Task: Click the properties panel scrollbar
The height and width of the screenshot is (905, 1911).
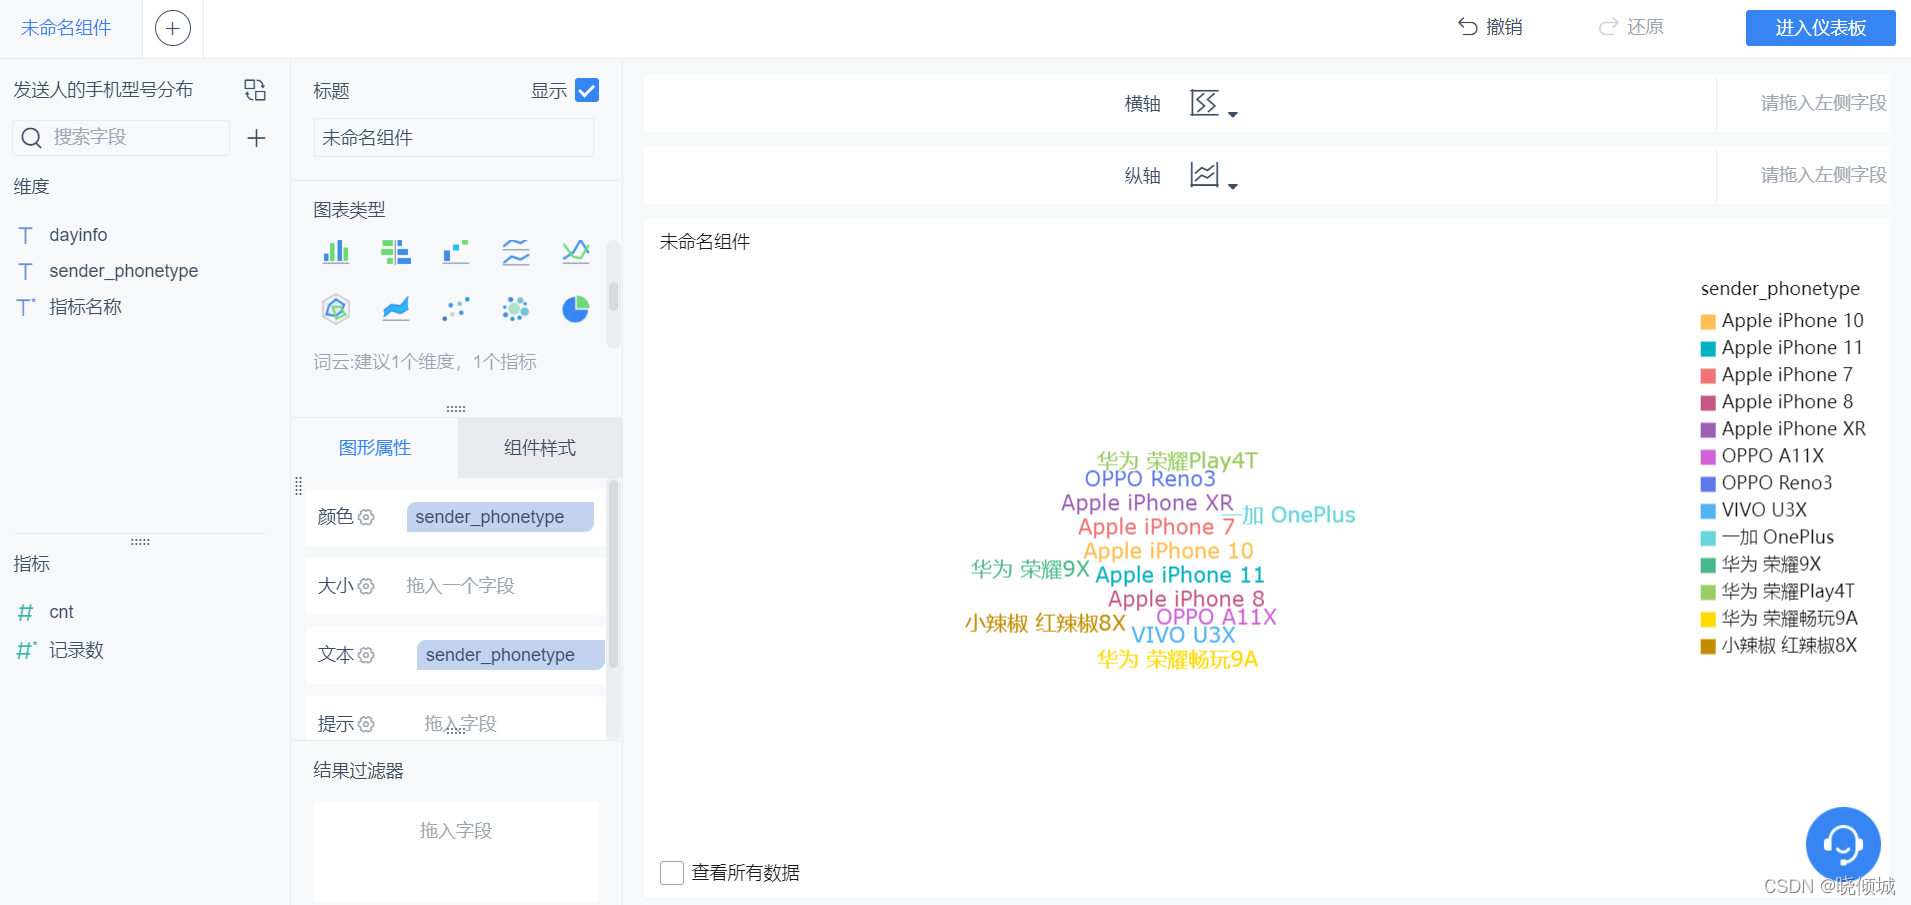Action: [613, 575]
